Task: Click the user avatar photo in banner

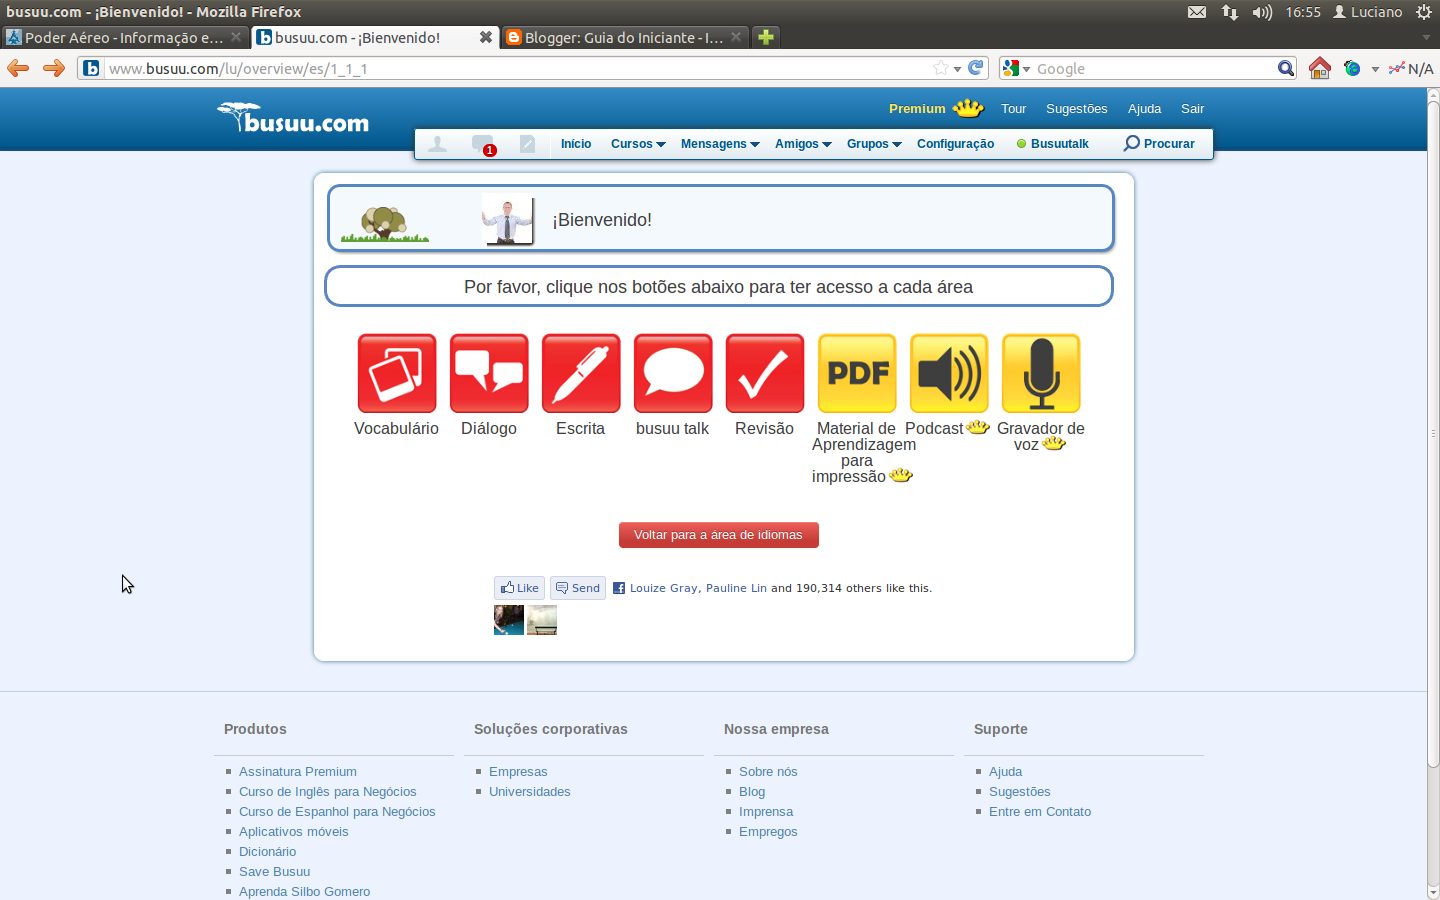Action: point(508,220)
